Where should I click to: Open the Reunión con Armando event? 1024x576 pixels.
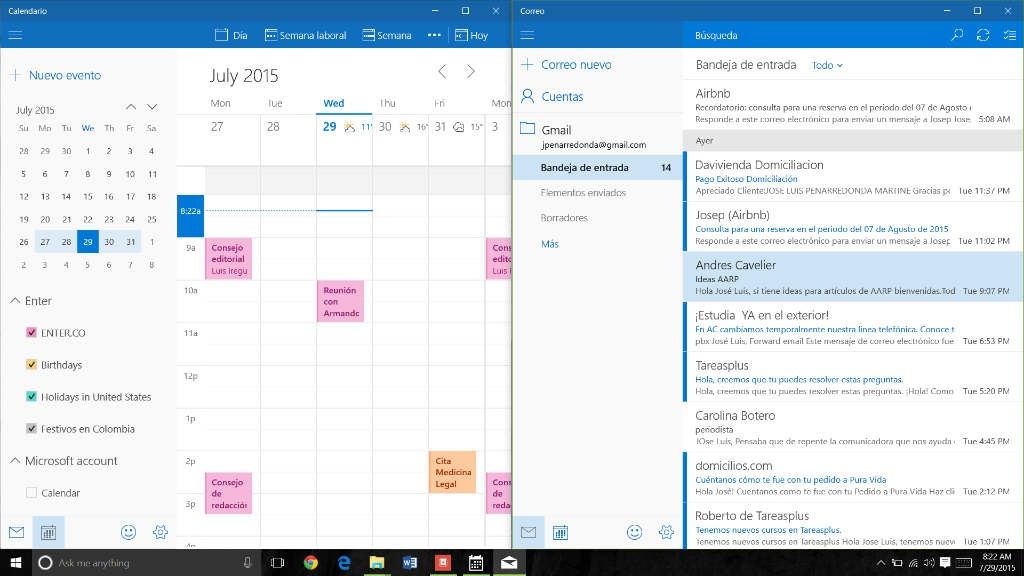[x=340, y=302]
